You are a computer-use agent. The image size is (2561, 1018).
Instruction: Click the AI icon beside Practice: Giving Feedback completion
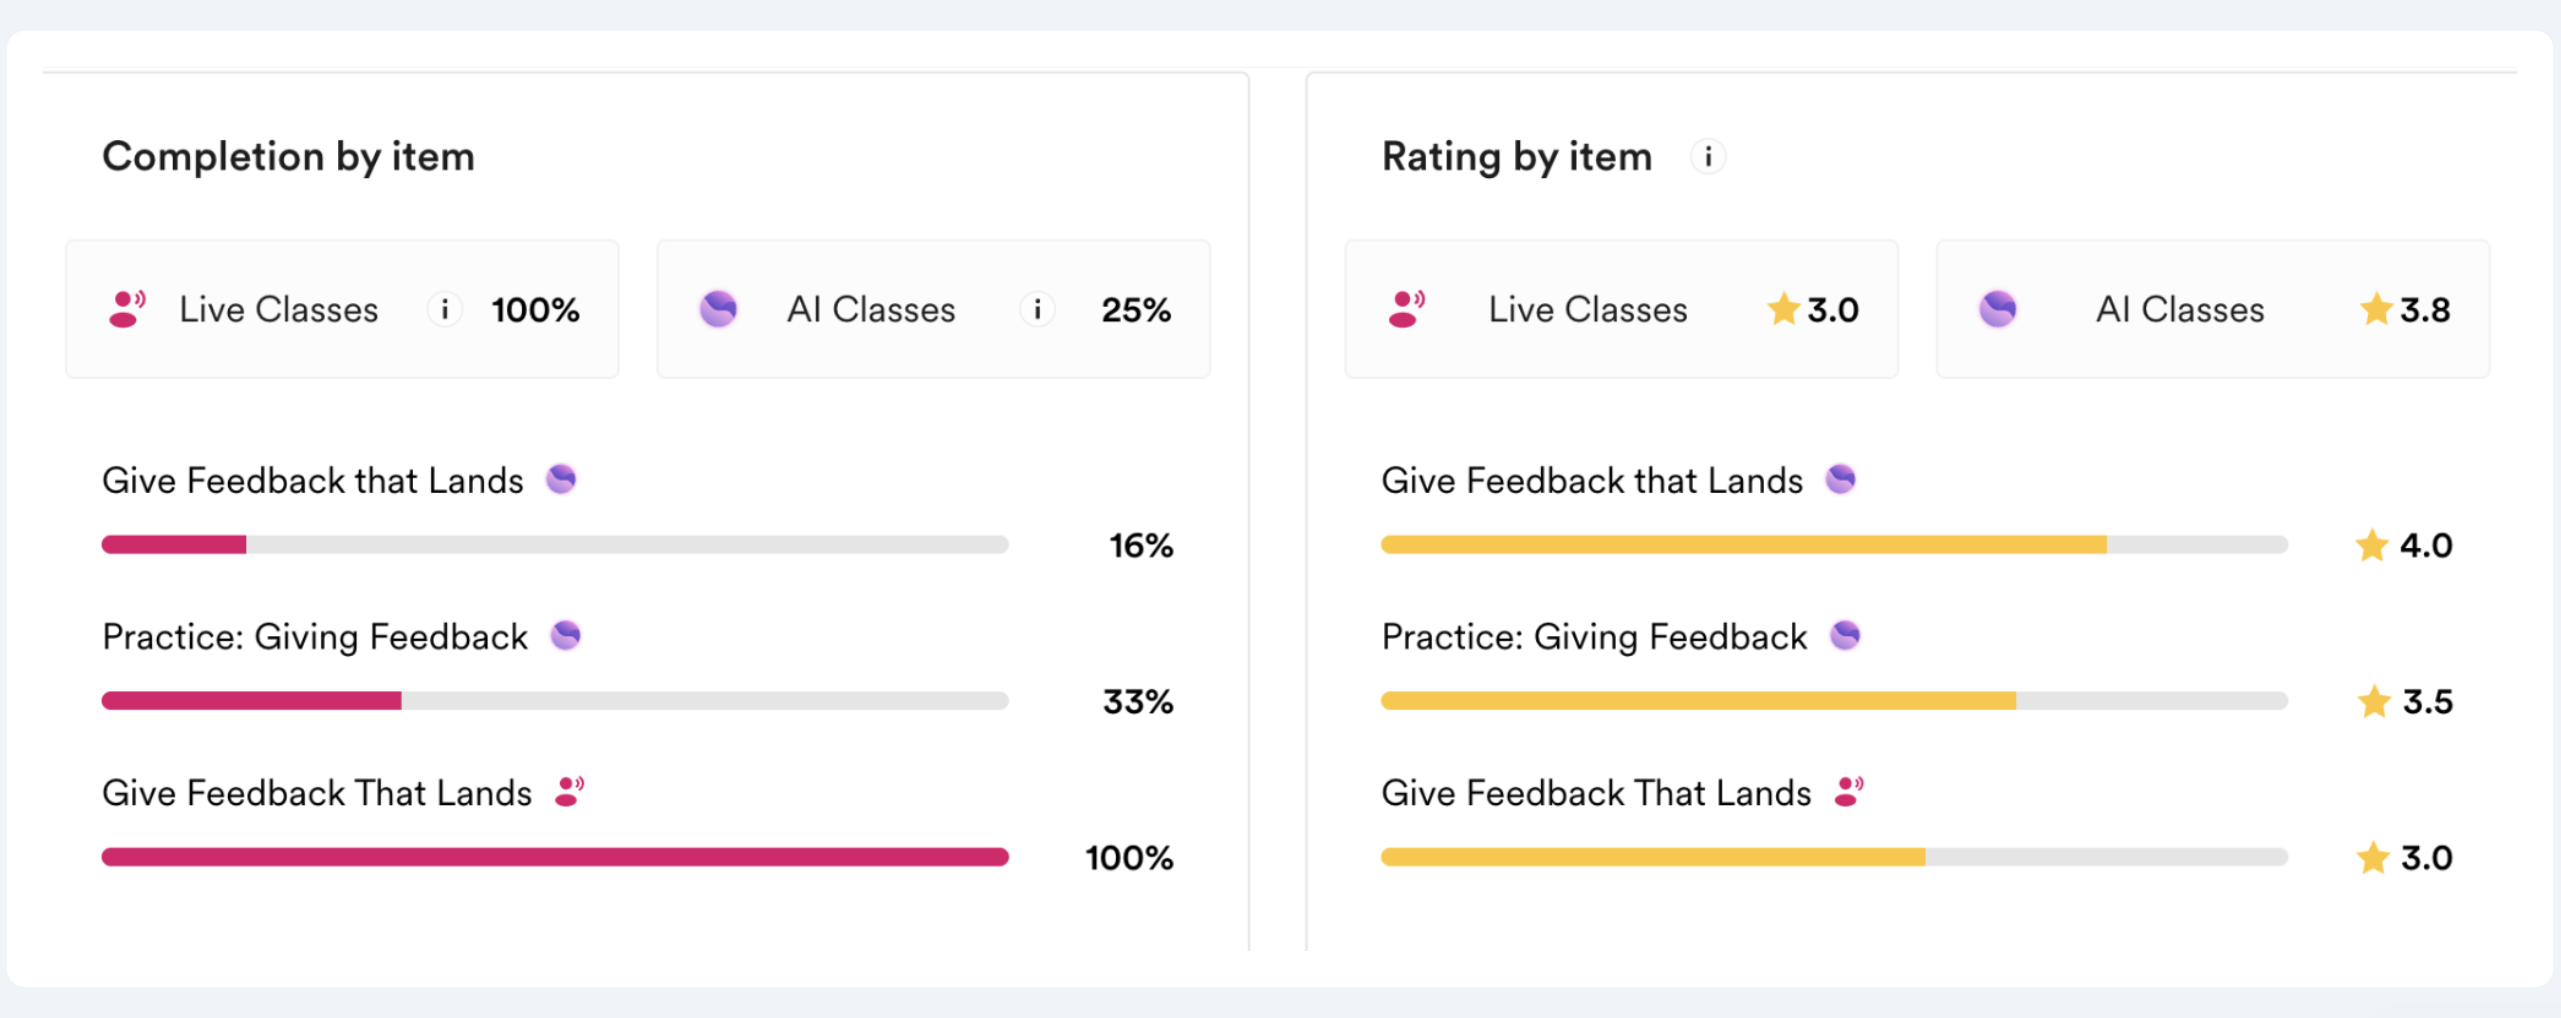click(x=566, y=636)
